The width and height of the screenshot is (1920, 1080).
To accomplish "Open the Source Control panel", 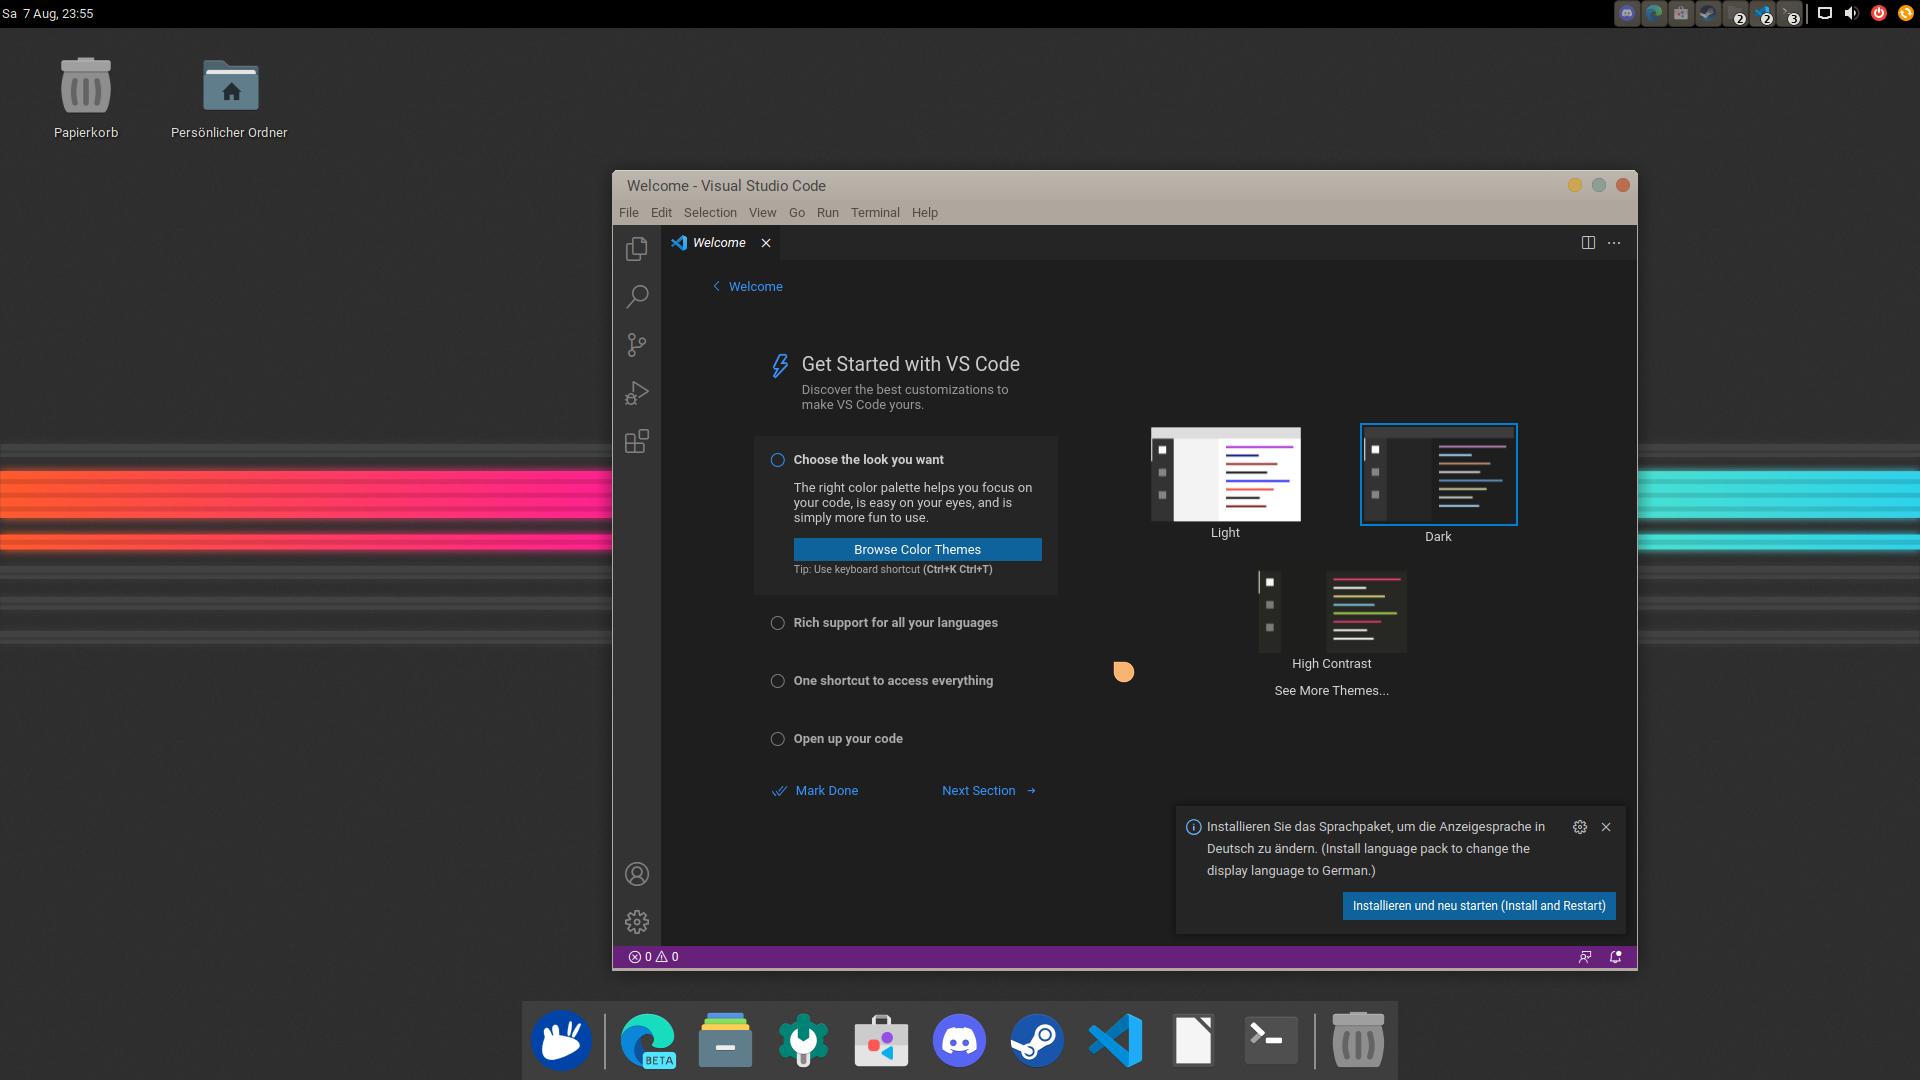I will 637,344.
